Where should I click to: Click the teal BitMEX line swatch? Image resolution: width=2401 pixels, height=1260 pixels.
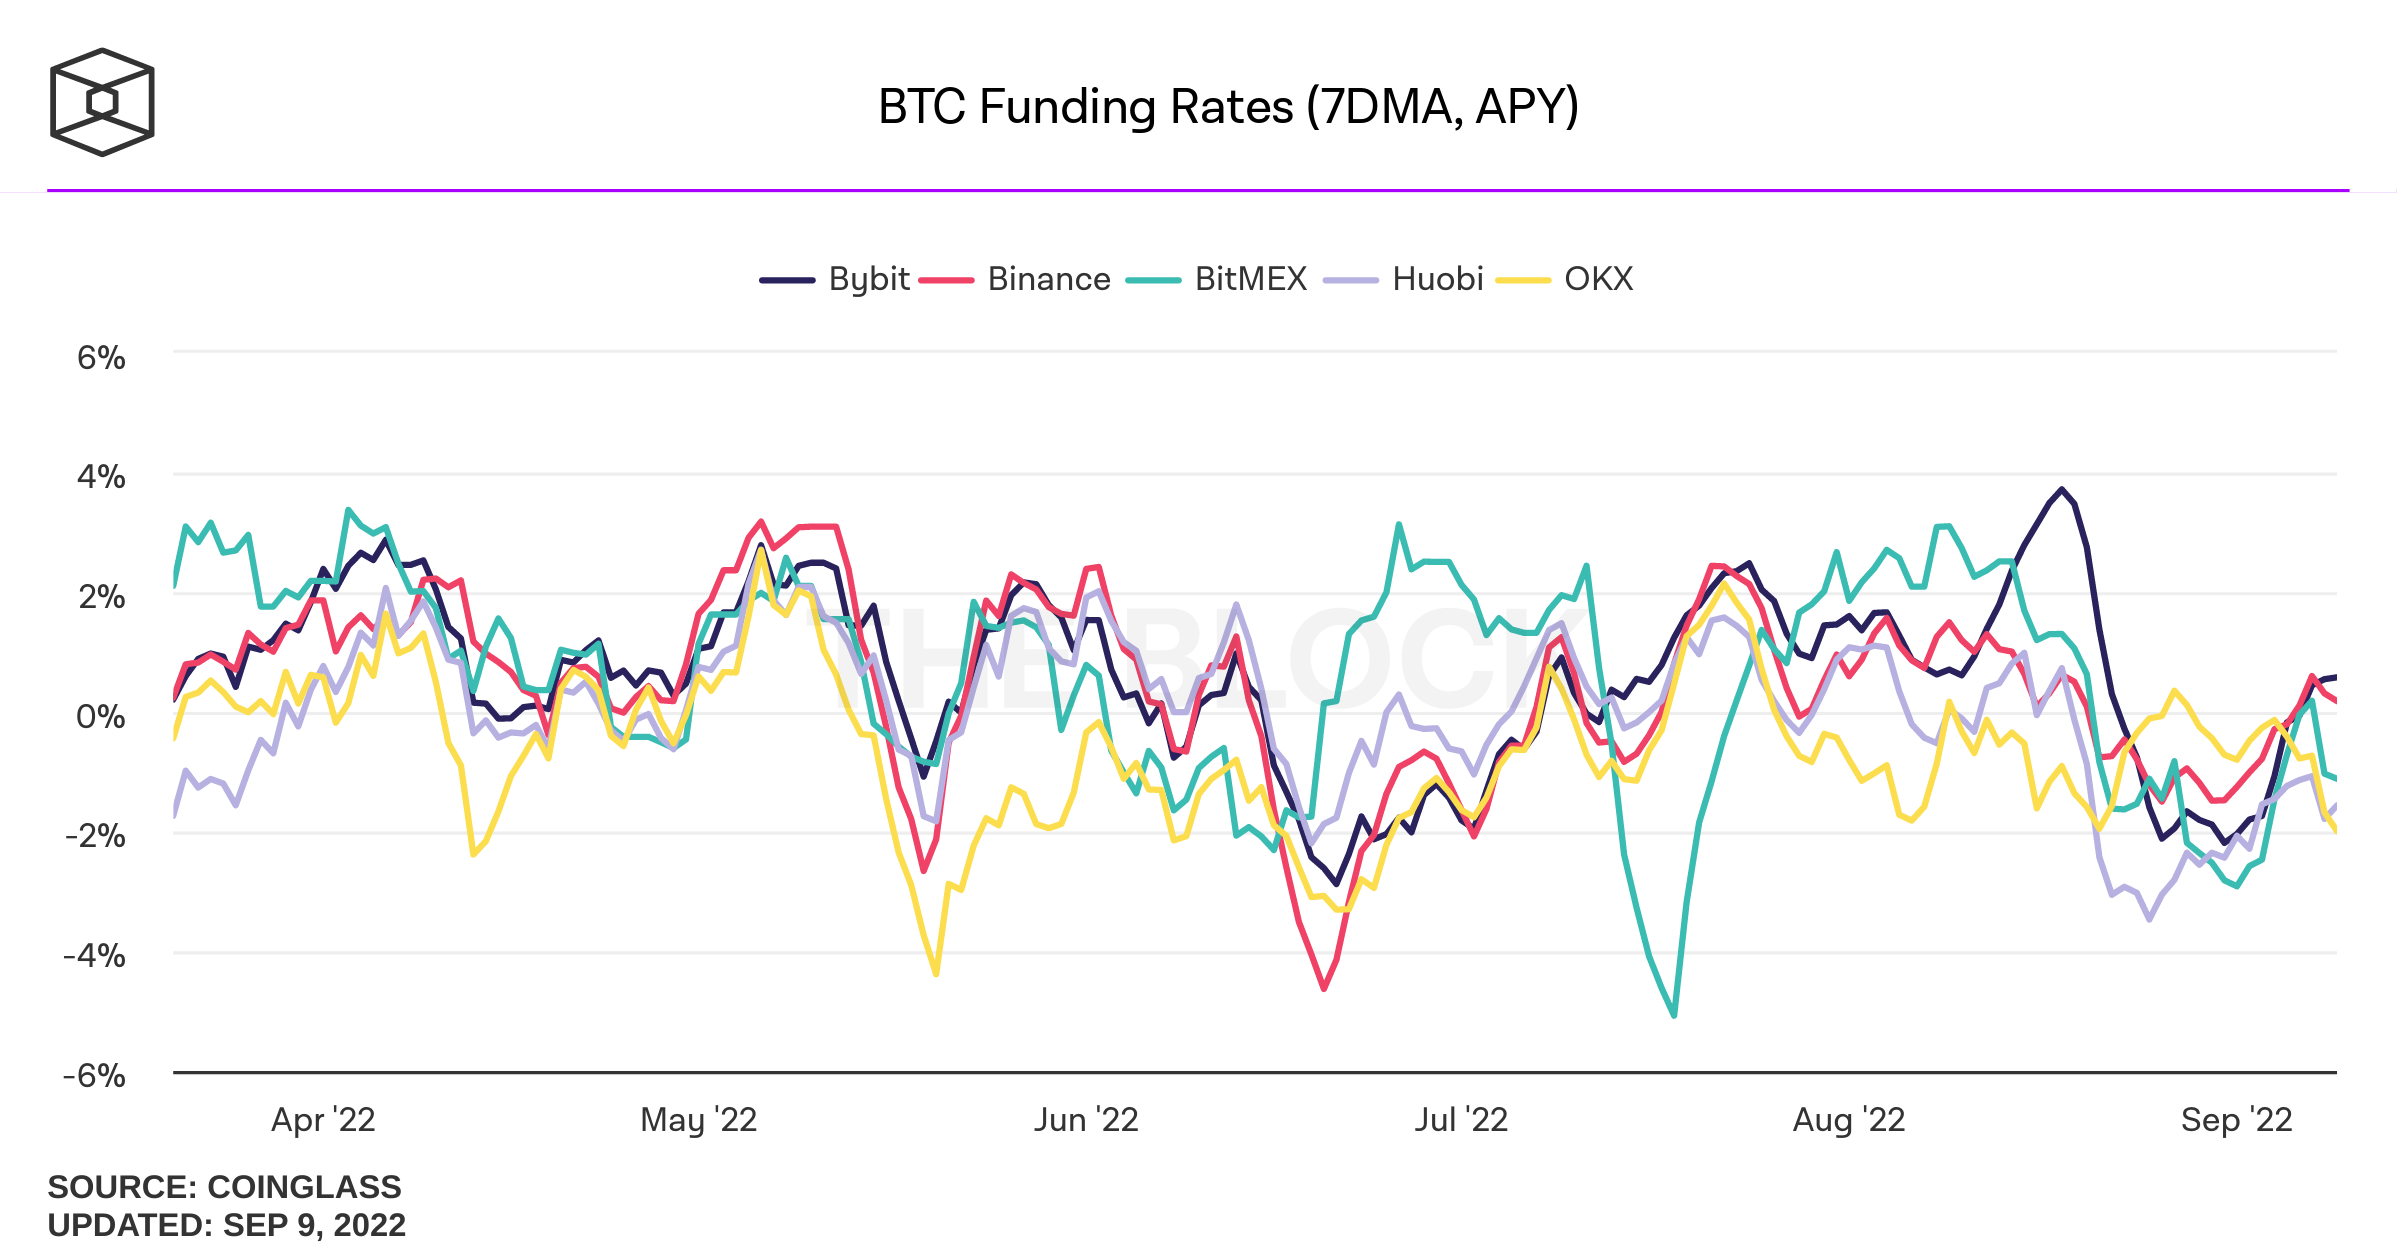(x=1154, y=281)
